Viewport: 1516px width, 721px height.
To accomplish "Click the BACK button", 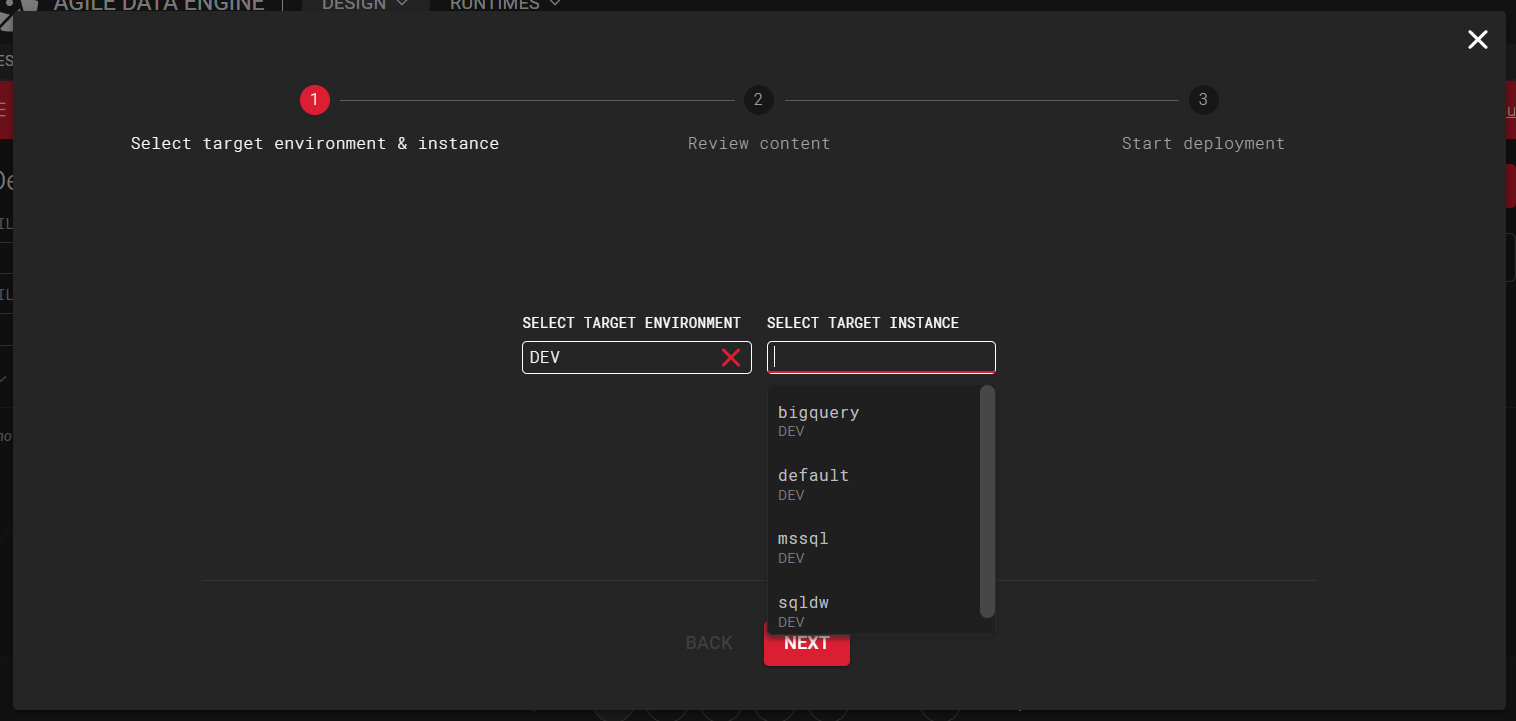I will pyautogui.click(x=709, y=643).
